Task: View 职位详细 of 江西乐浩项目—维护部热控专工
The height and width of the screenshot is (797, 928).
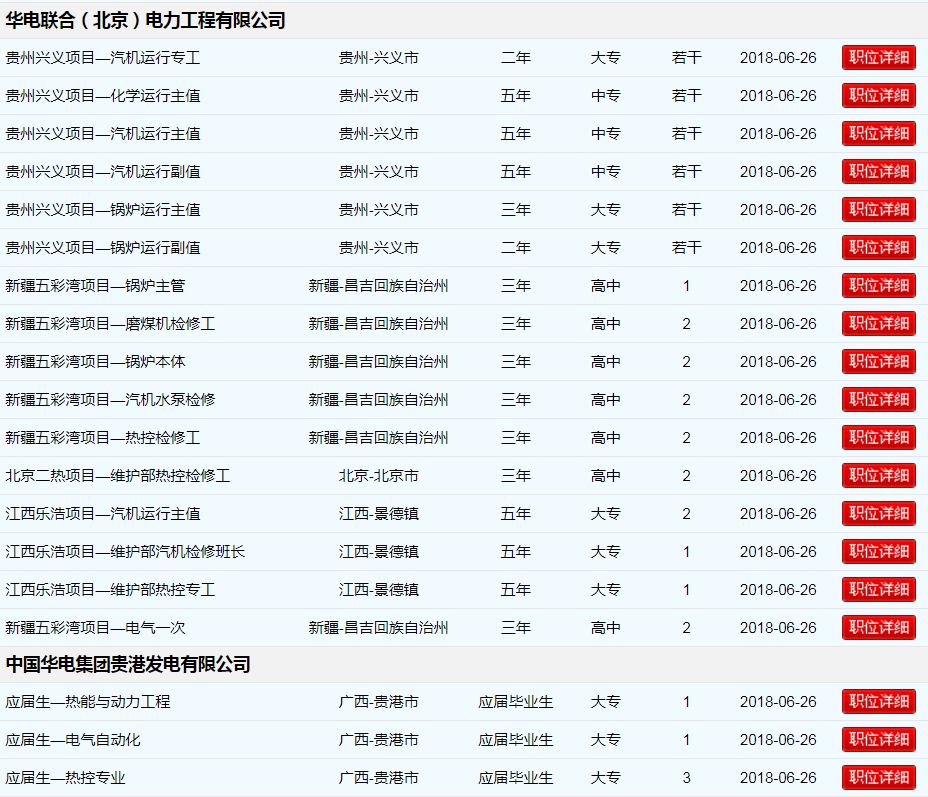Action: tap(879, 589)
